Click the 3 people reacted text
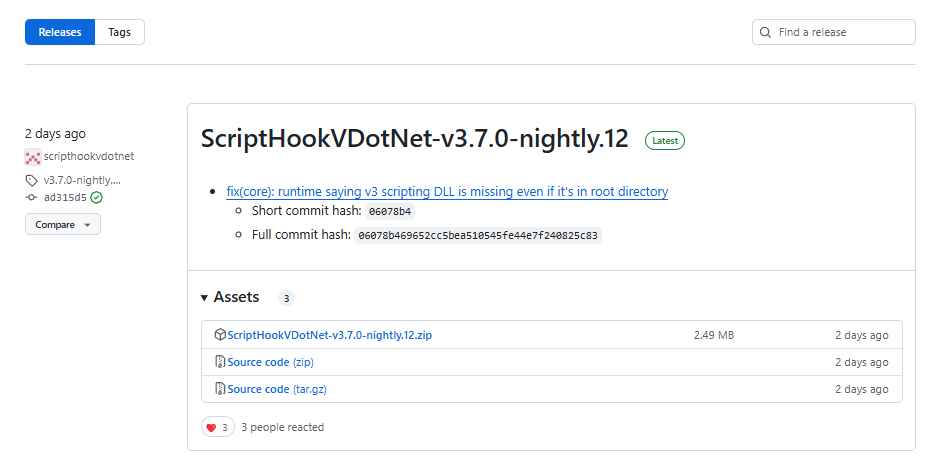Image resolution: width=934 pixels, height=464 pixels. tap(282, 427)
